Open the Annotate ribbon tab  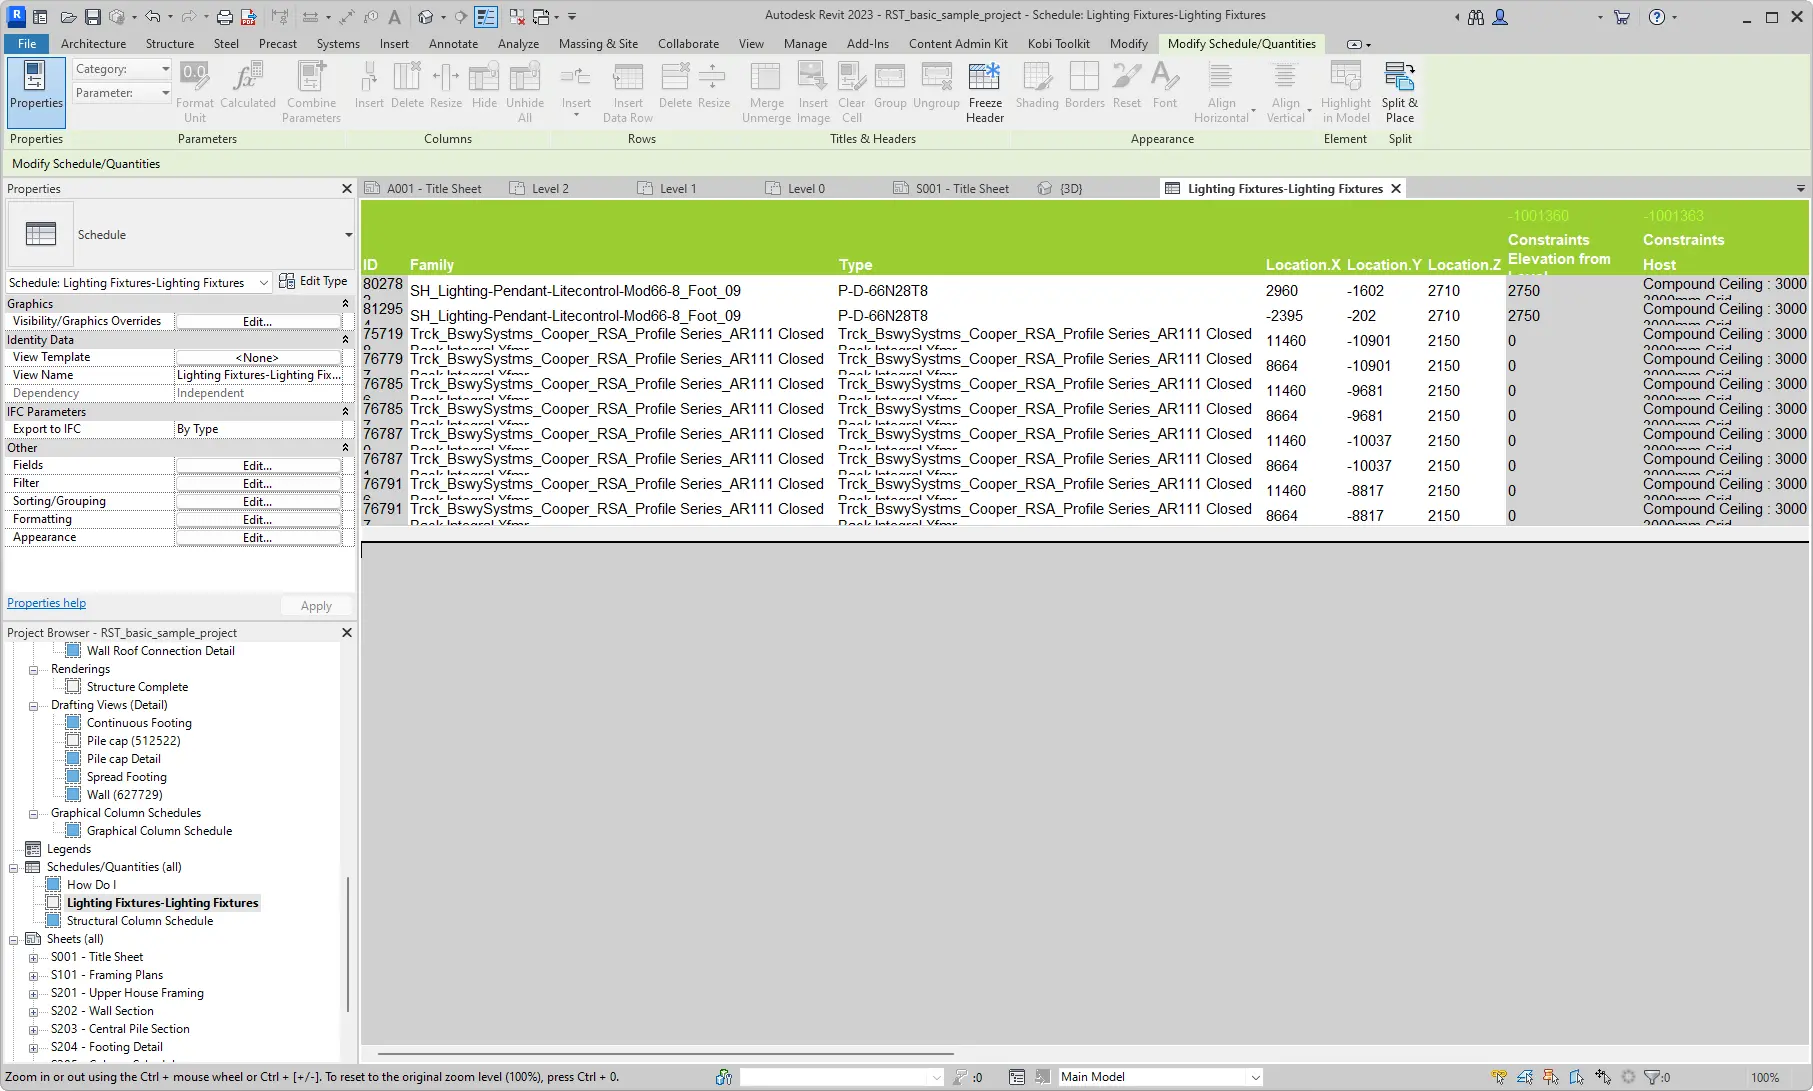click(453, 44)
